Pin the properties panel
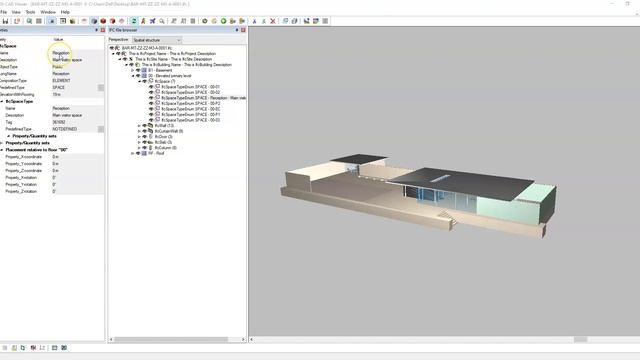The width and height of the screenshot is (640, 360). point(96,30)
